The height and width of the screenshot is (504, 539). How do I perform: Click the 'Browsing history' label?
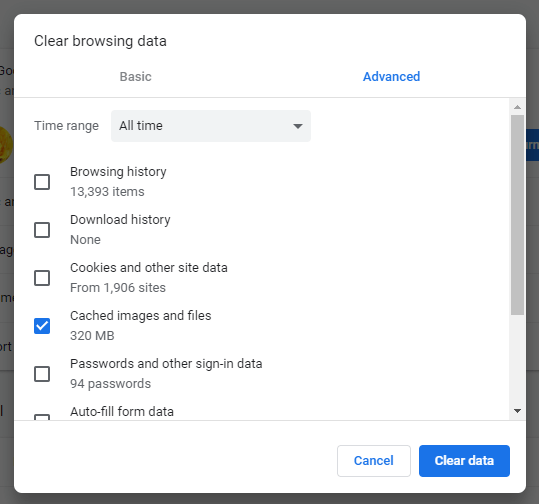click(118, 172)
